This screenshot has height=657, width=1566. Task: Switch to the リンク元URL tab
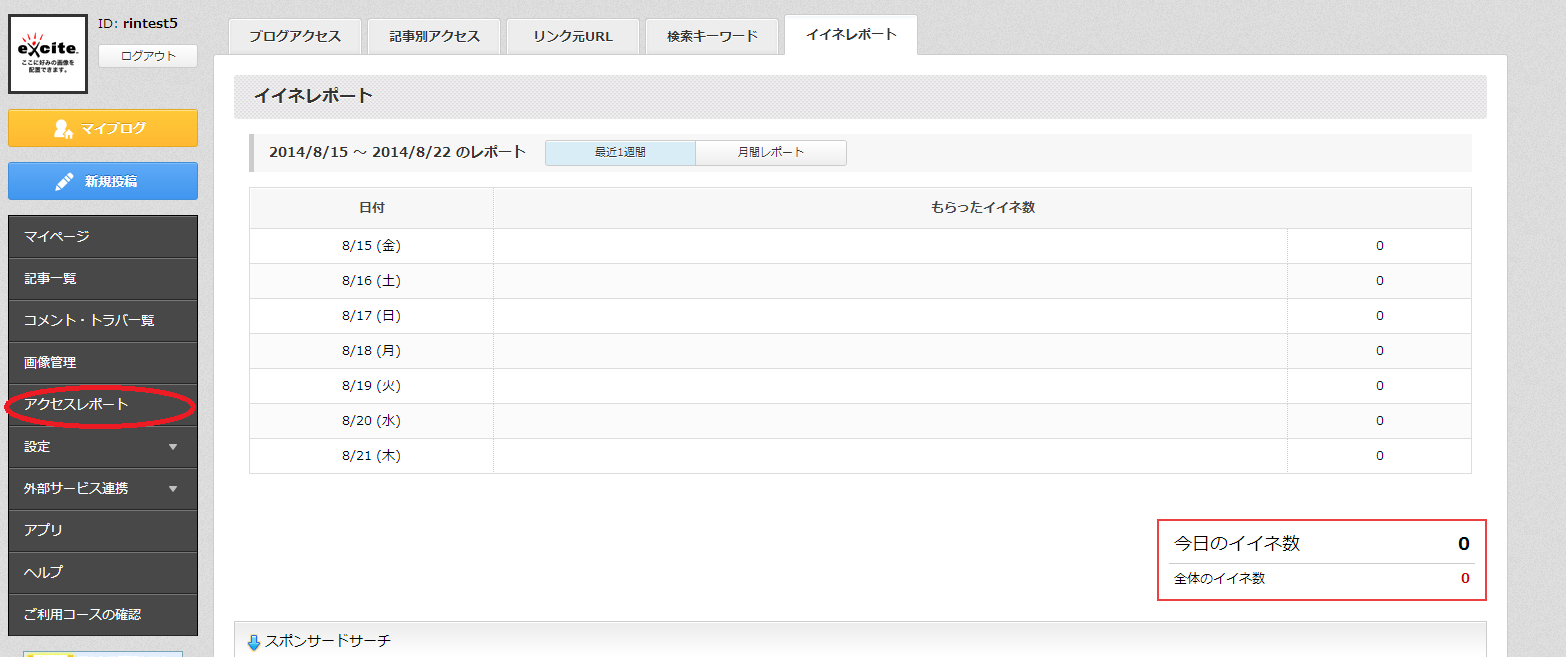point(573,36)
